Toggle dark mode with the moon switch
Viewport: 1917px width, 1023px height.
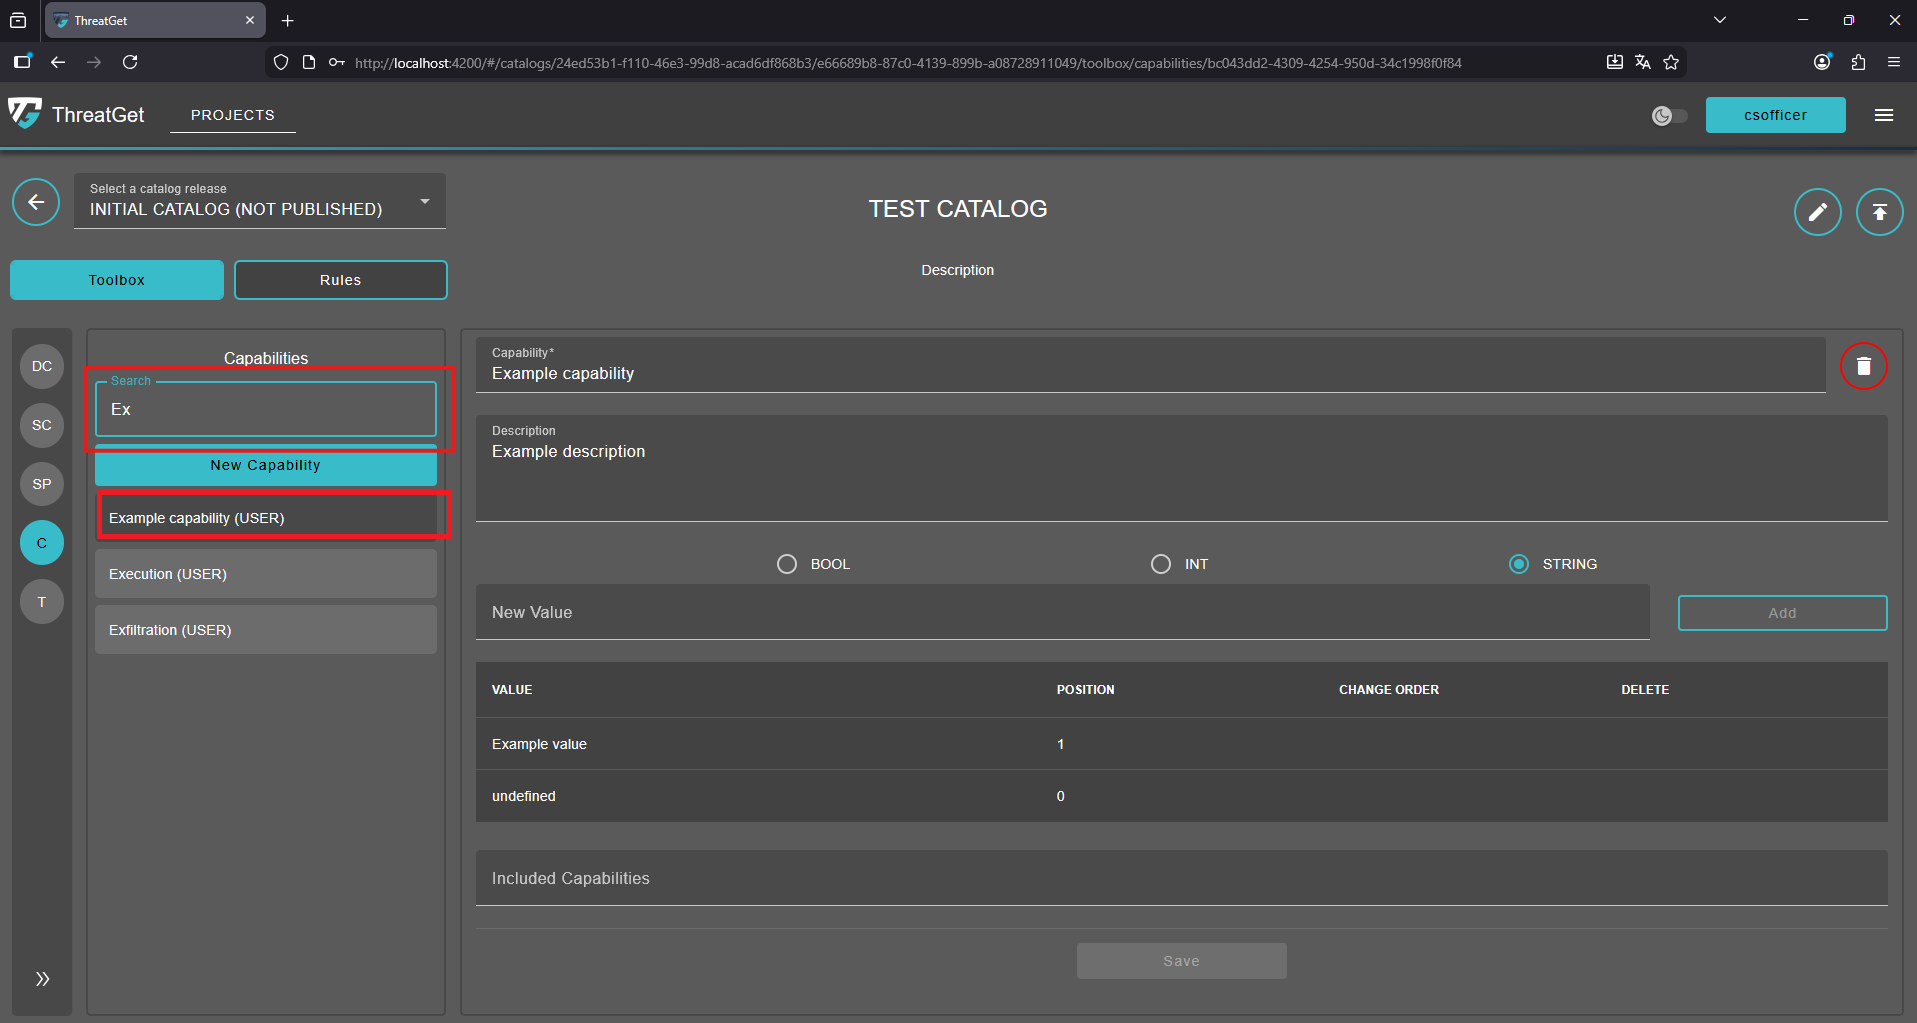(x=1668, y=115)
